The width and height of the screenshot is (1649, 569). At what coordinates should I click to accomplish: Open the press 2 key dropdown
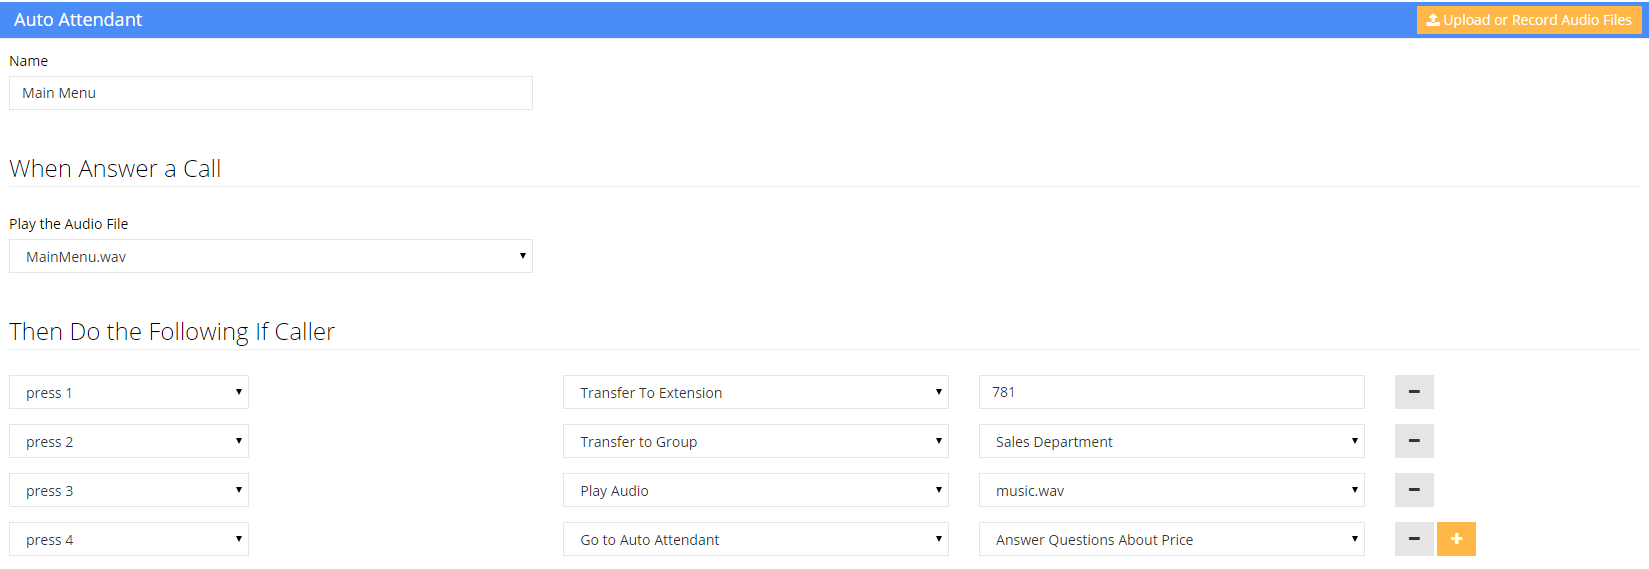click(129, 441)
